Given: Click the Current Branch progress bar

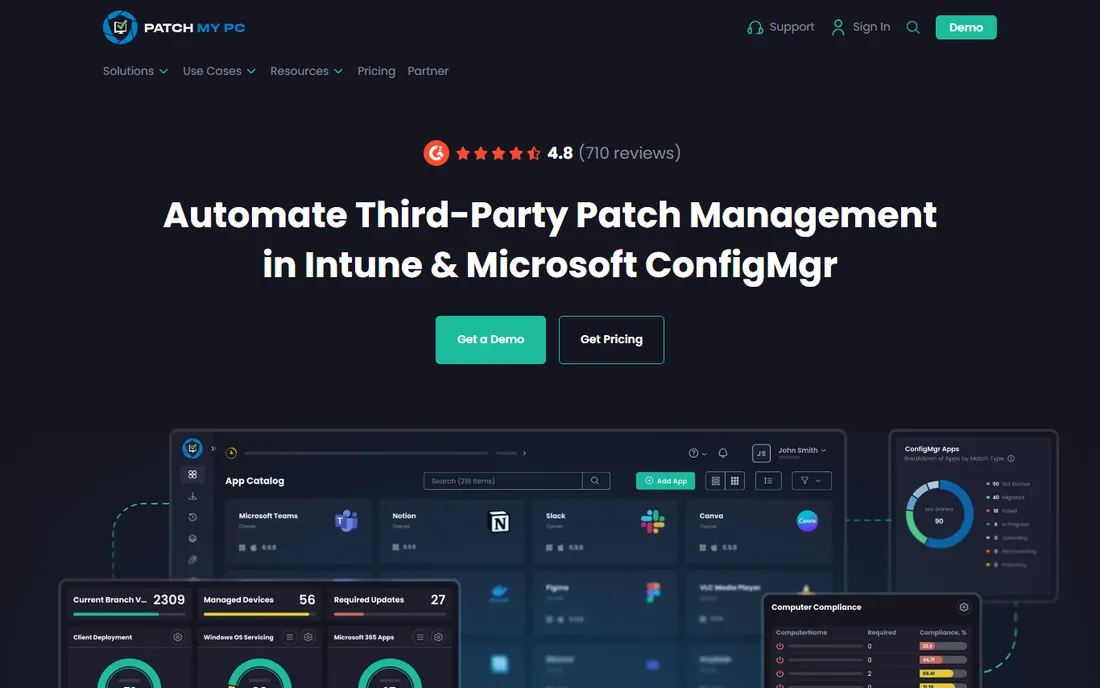Looking at the screenshot, I should (129, 614).
